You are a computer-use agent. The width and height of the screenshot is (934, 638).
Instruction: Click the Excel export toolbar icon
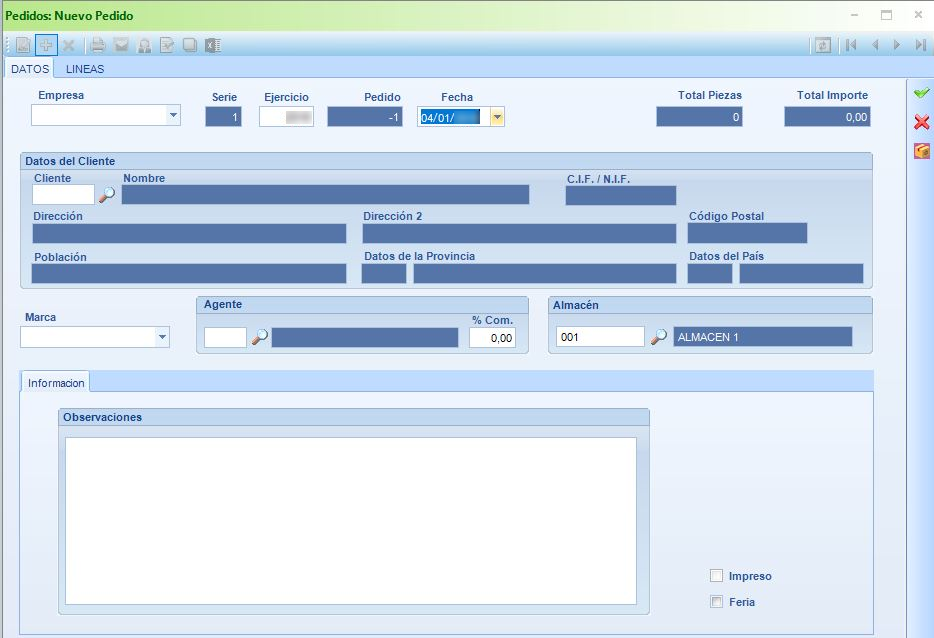213,45
